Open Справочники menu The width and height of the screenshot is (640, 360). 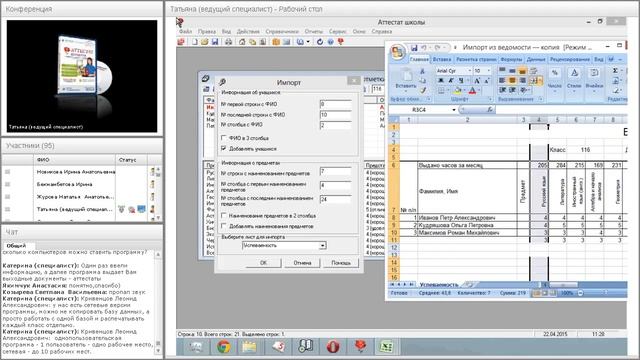[x=282, y=31]
